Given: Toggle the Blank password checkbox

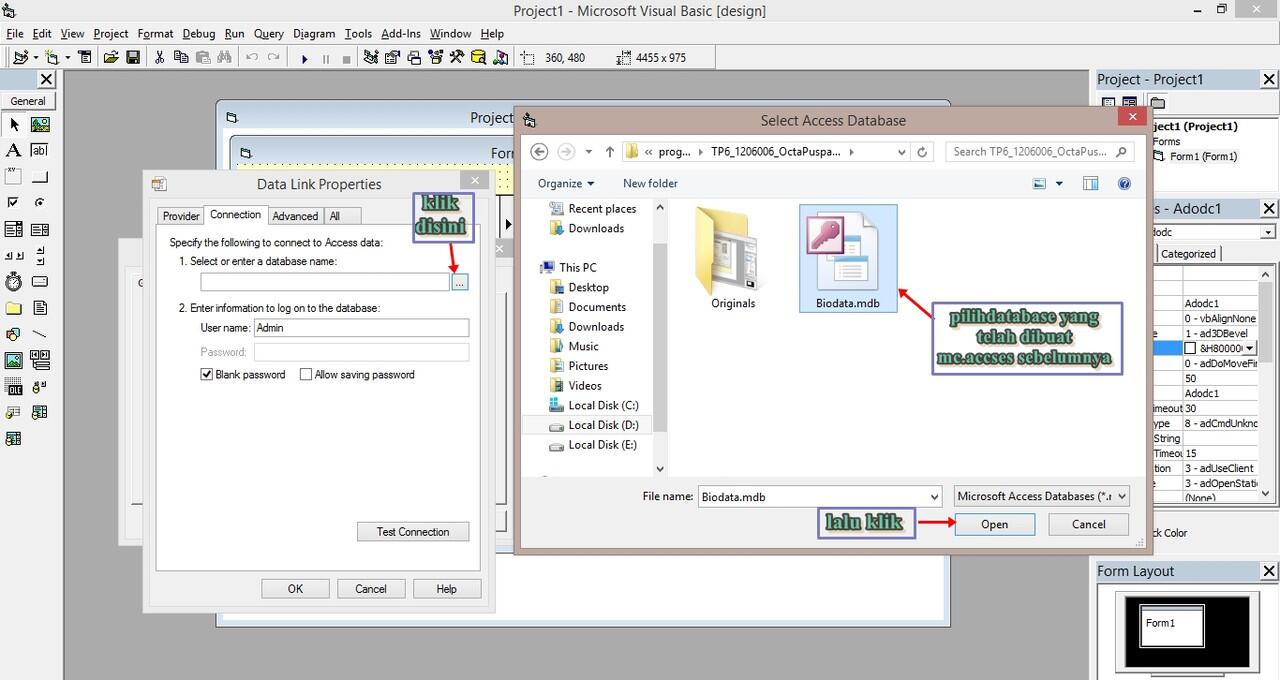Looking at the screenshot, I should click(x=207, y=375).
